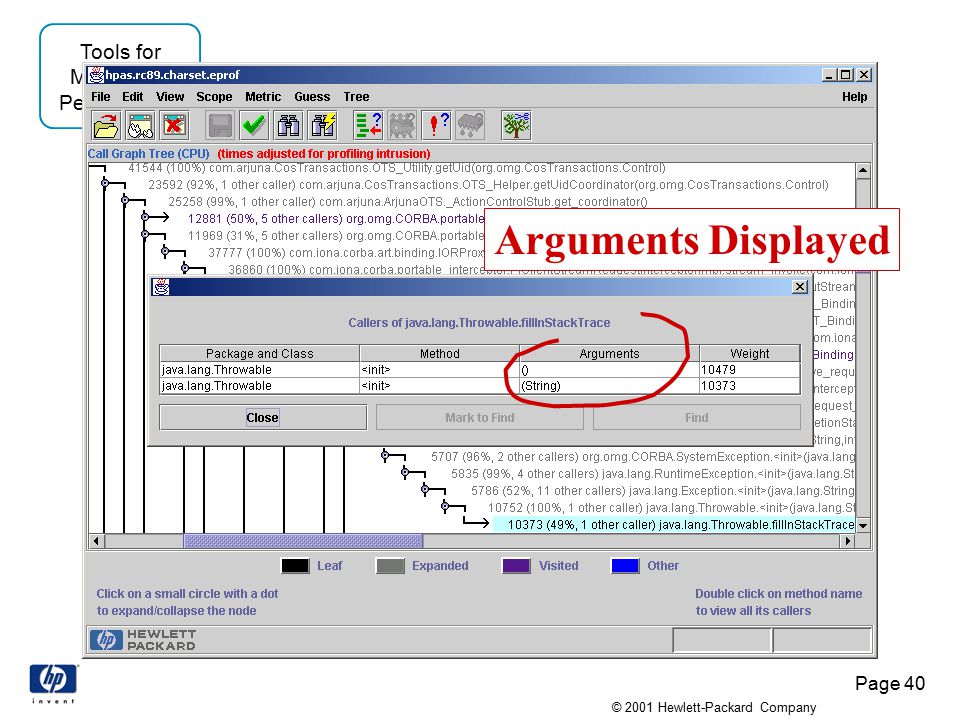
Task: Click the horizontal scrollbar thumb
Action: 303,541
